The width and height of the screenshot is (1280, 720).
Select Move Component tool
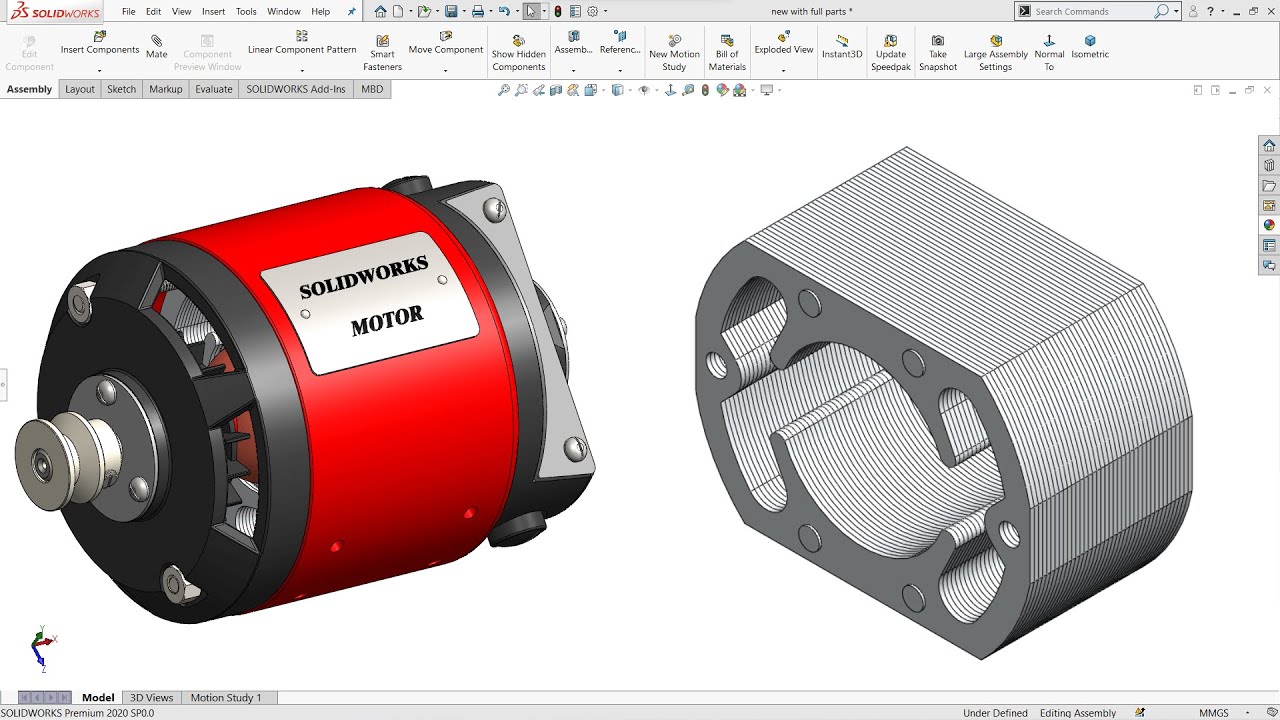point(446,43)
